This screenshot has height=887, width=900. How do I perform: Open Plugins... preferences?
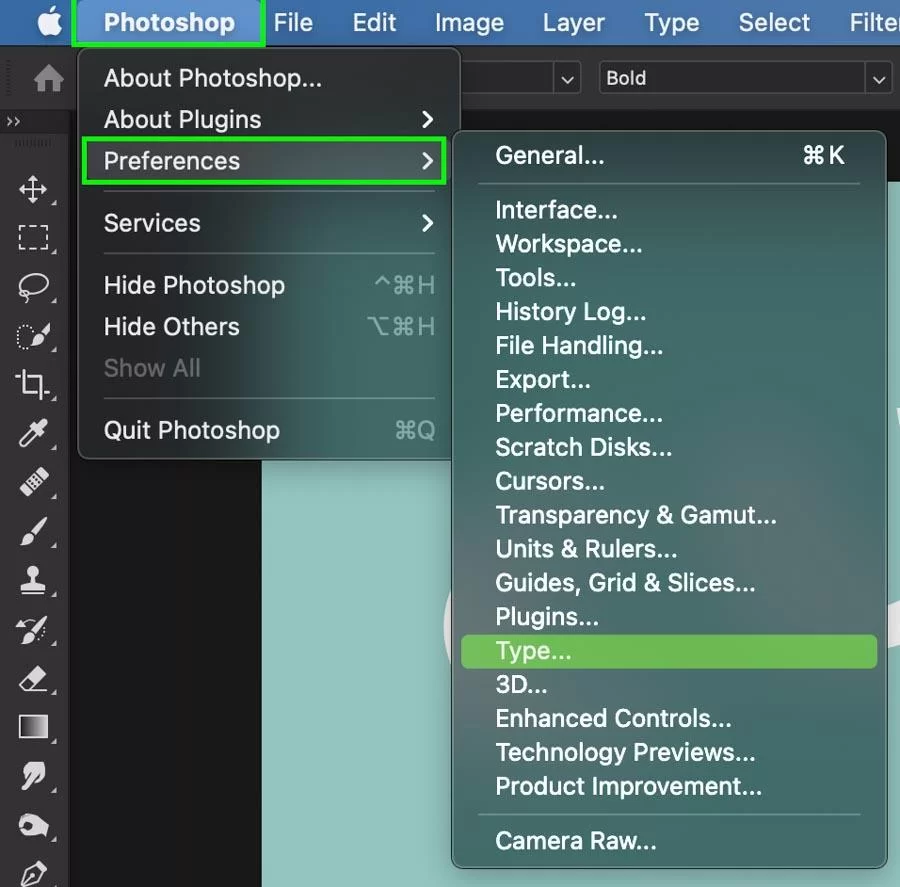[x=669, y=617]
